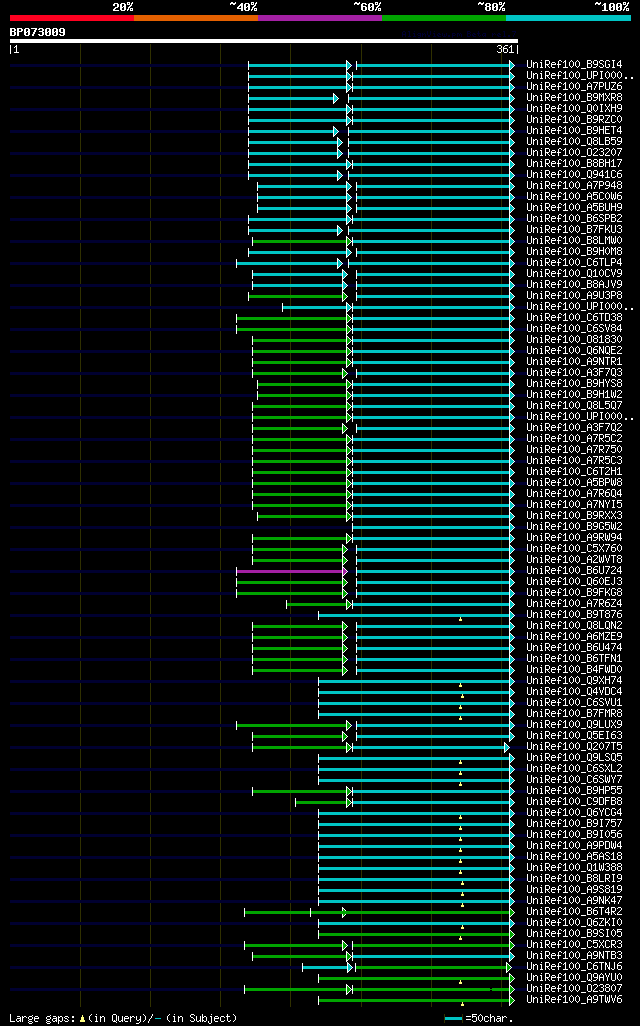The width and height of the screenshot is (640, 1026).
Task: Open hit UniRef100_Q8LB59
Action: coord(575,141)
